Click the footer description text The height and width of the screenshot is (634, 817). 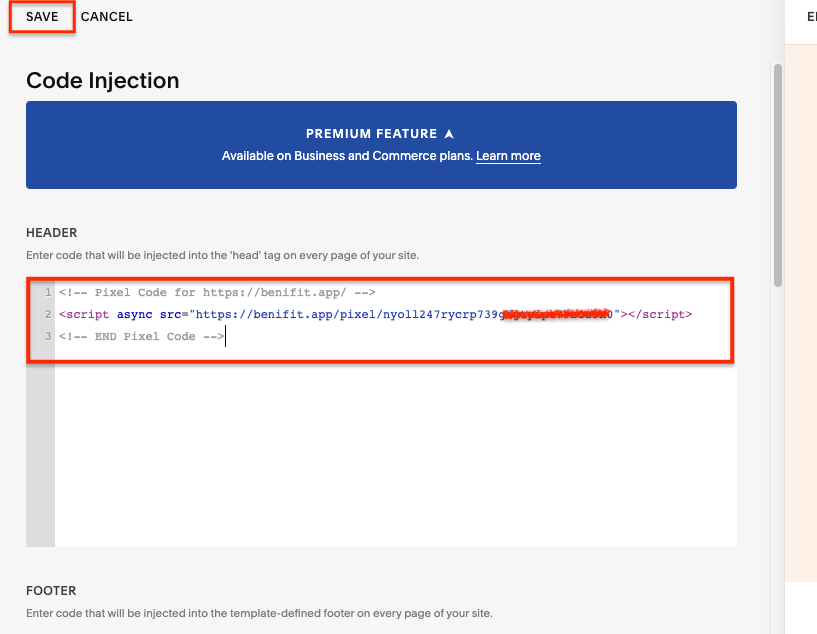[259, 613]
